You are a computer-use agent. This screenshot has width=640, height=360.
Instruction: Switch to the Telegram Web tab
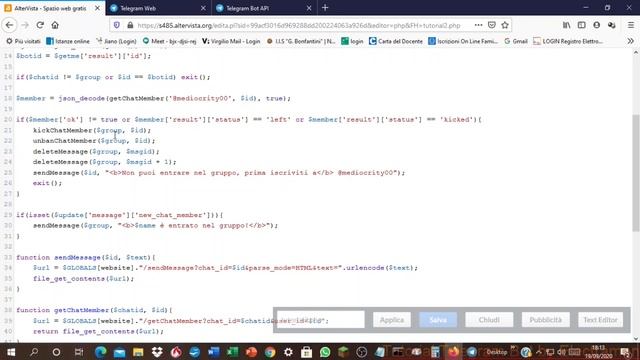point(158,8)
